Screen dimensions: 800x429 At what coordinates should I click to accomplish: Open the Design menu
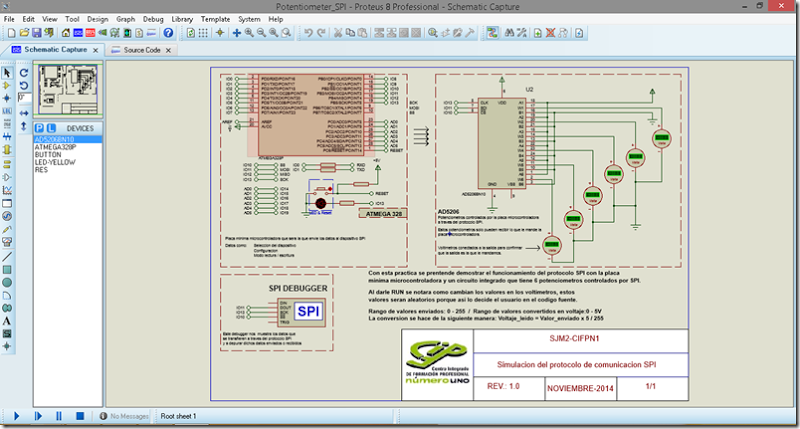(97, 19)
